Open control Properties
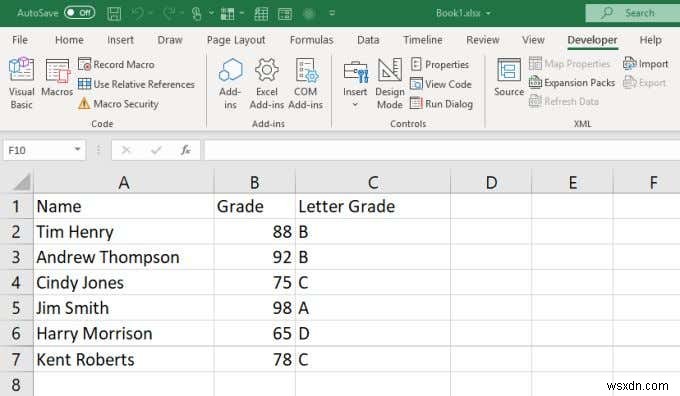The width and height of the screenshot is (680, 396). (x=439, y=64)
